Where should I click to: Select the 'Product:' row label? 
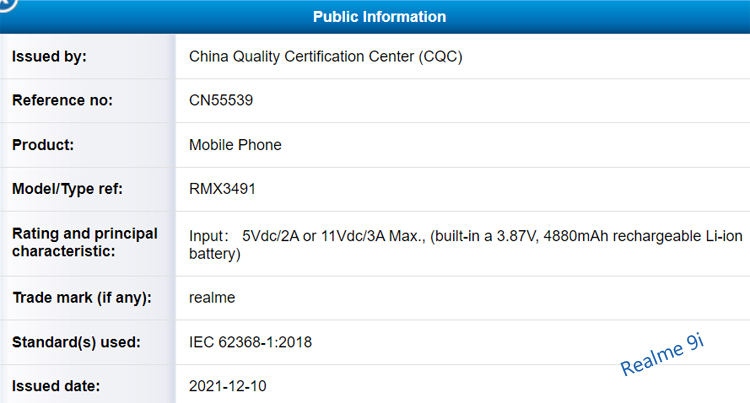[x=45, y=144]
